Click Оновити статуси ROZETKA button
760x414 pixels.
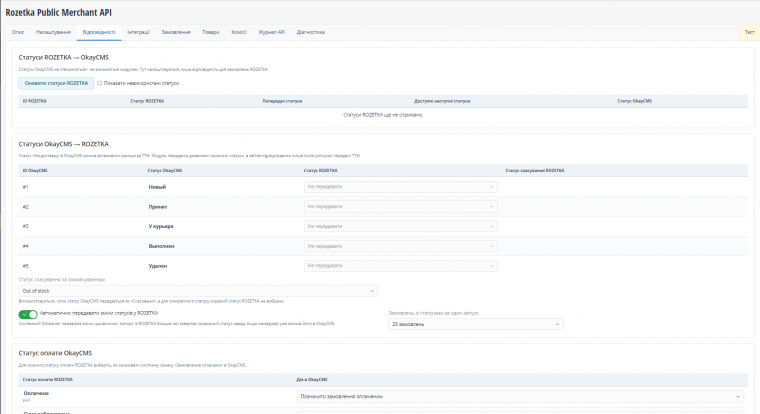tap(56, 83)
